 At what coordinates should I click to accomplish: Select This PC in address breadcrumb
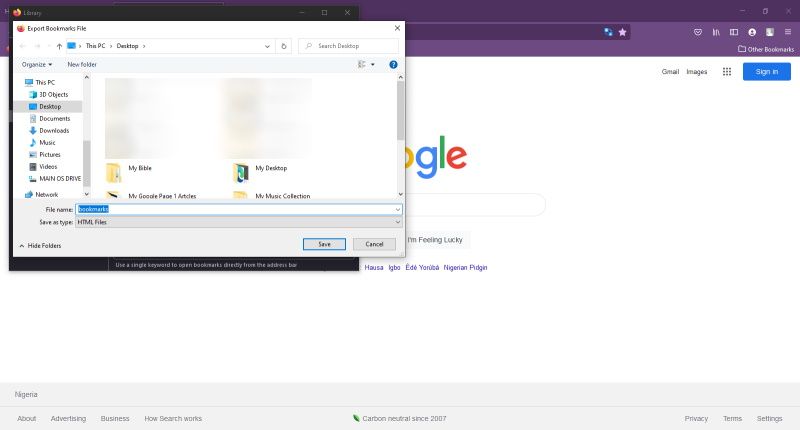(95, 46)
